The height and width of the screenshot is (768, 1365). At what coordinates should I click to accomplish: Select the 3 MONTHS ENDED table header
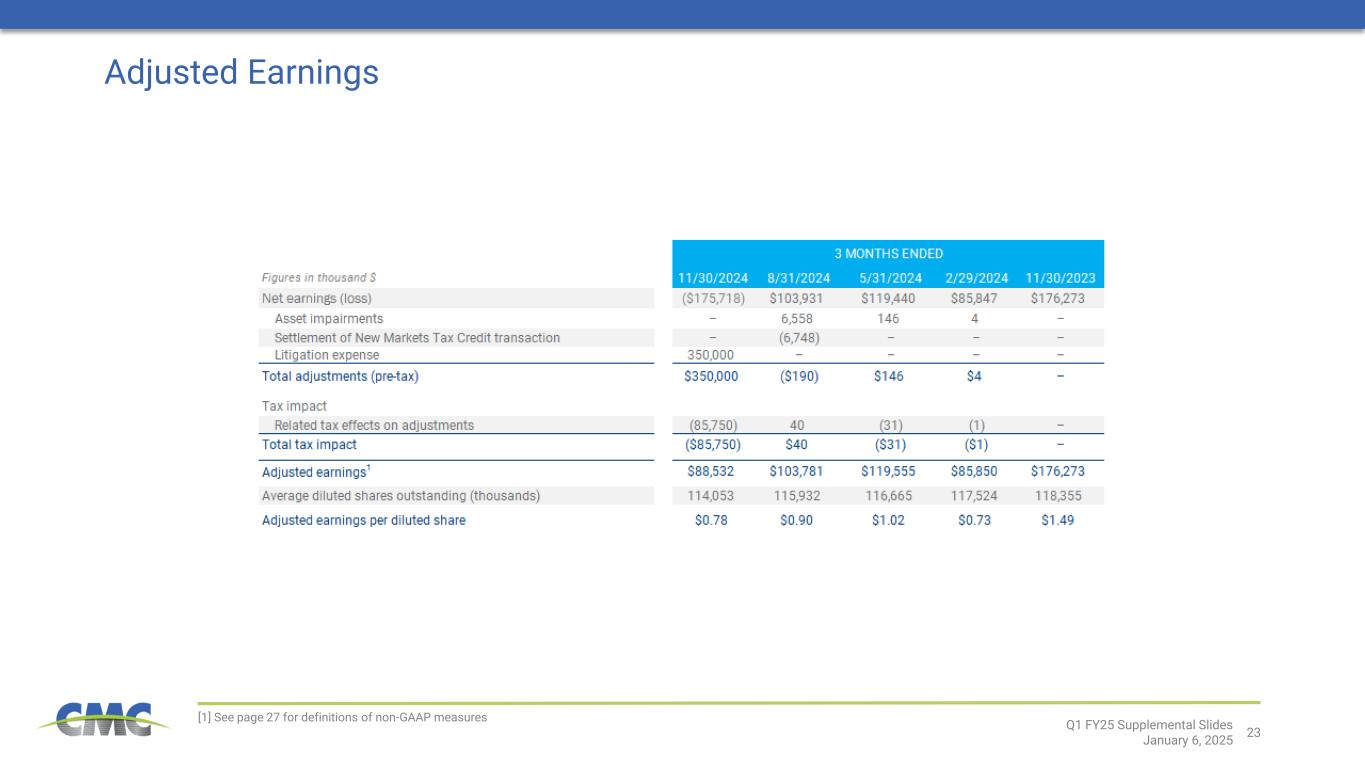pos(888,253)
